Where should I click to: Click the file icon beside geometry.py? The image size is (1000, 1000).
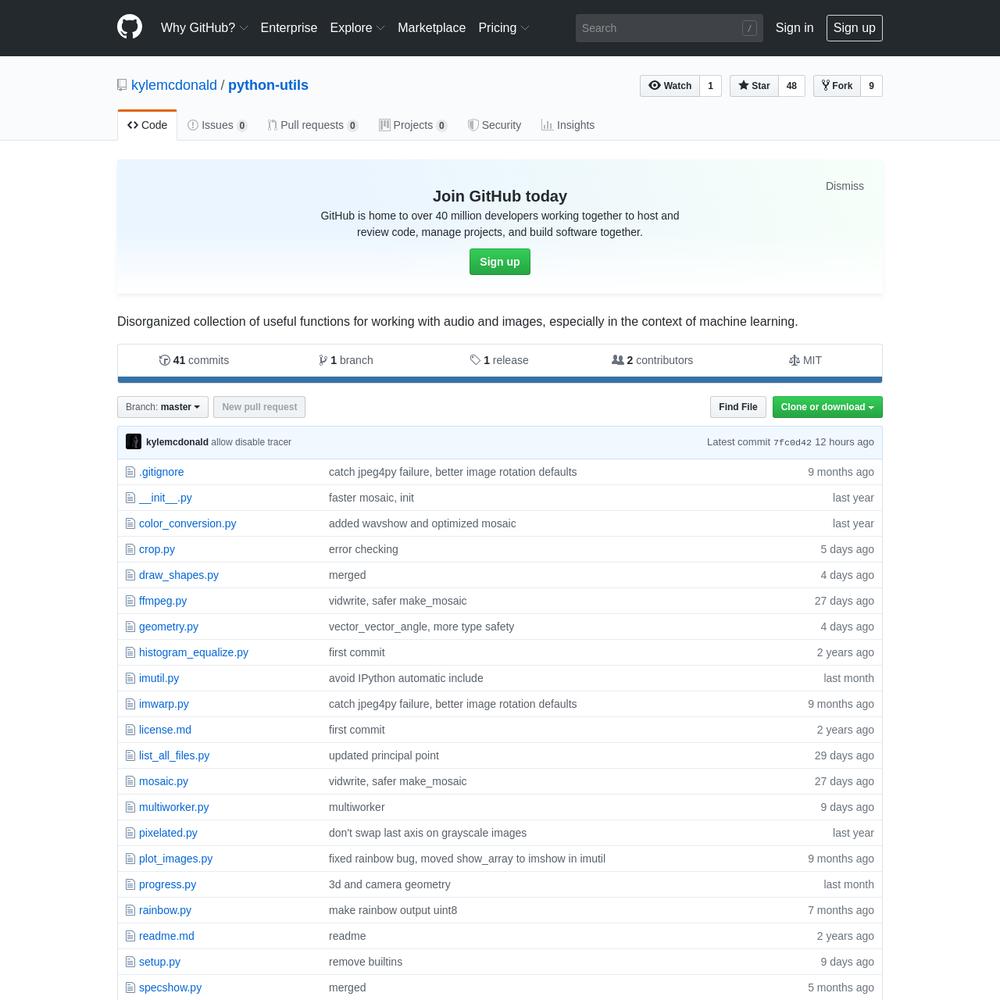pyautogui.click(x=130, y=626)
